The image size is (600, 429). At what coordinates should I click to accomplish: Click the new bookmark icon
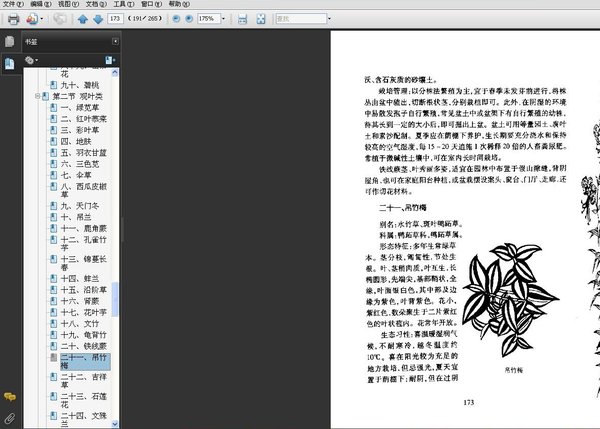point(110,60)
